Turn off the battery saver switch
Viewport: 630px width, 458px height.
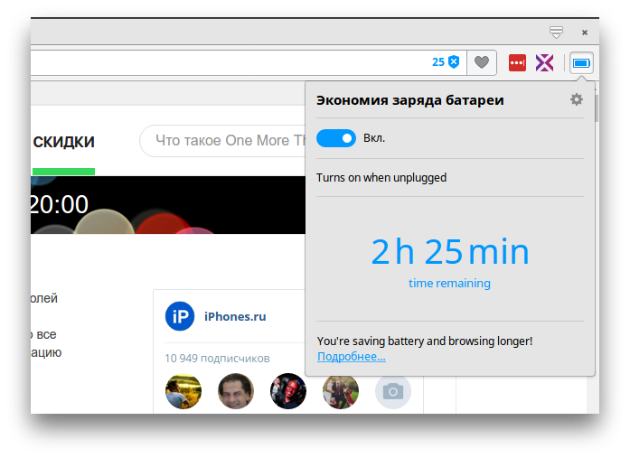coord(336,138)
